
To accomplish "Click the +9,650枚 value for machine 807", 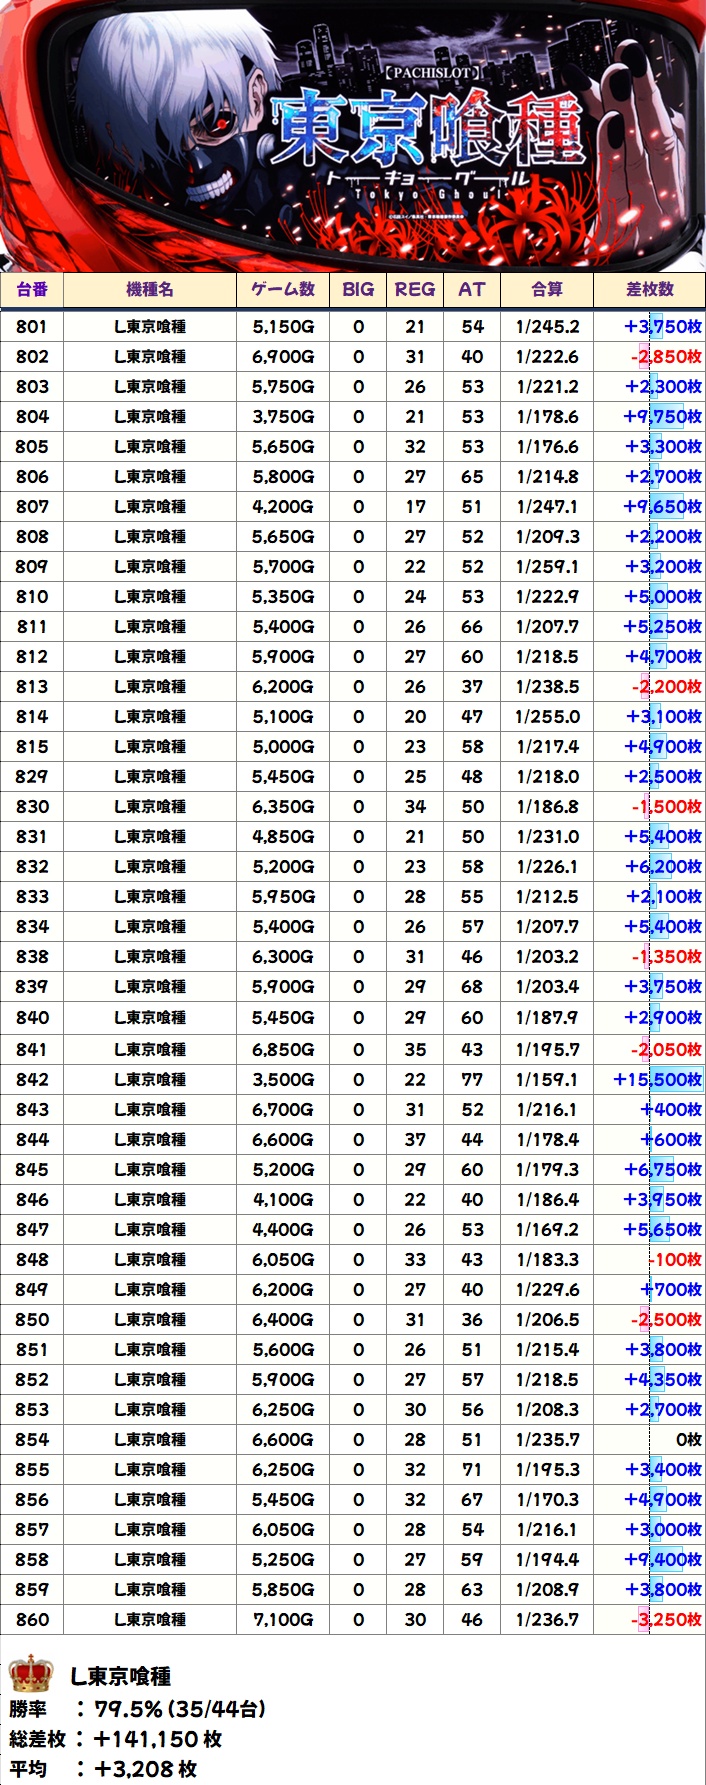I will tap(662, 506).
